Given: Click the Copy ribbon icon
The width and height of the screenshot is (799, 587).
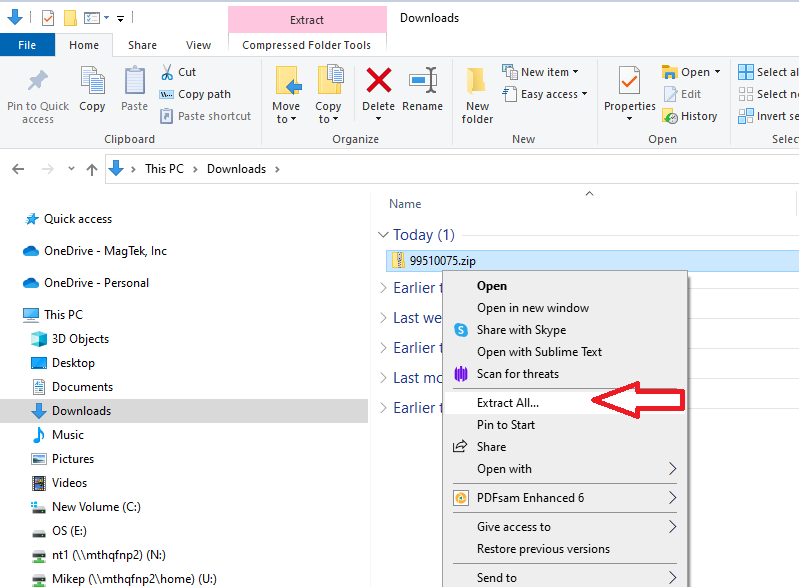Looking at the screenshot, I should (92, 81).
